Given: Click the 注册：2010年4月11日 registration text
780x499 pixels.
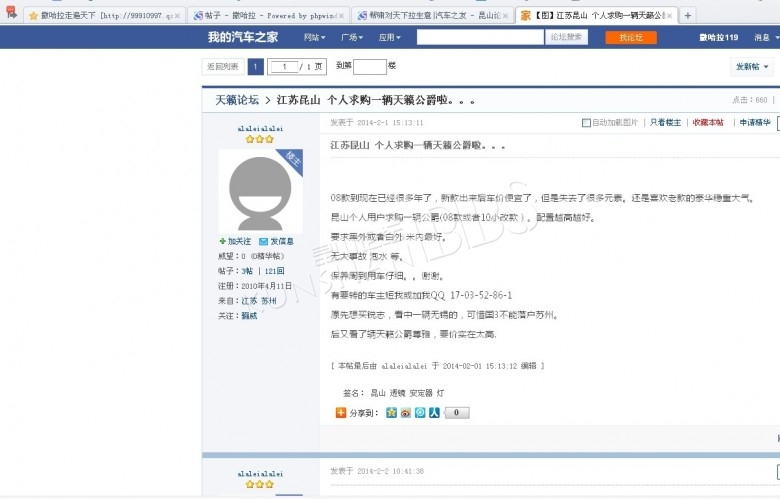Looking at the screenshot, I should [255, 286].
